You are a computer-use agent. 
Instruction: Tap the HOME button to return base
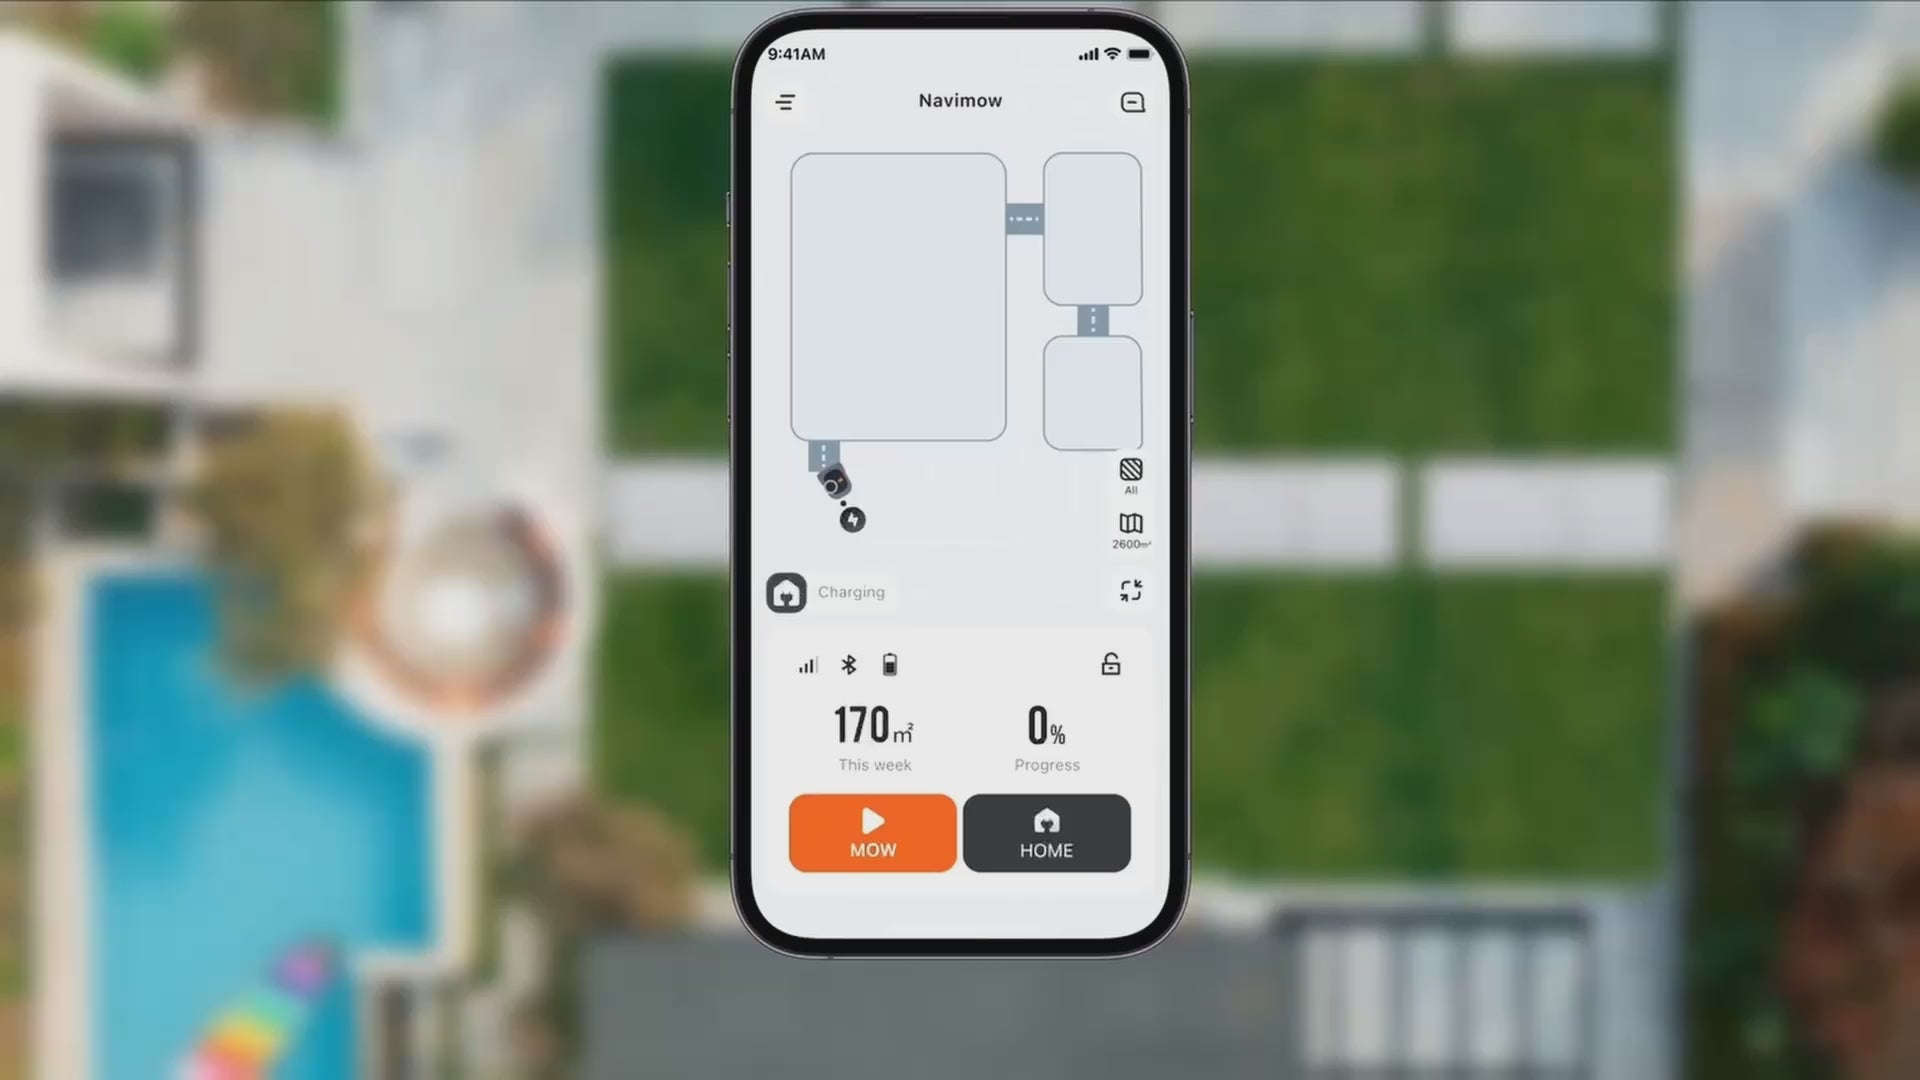[1047, 832]
